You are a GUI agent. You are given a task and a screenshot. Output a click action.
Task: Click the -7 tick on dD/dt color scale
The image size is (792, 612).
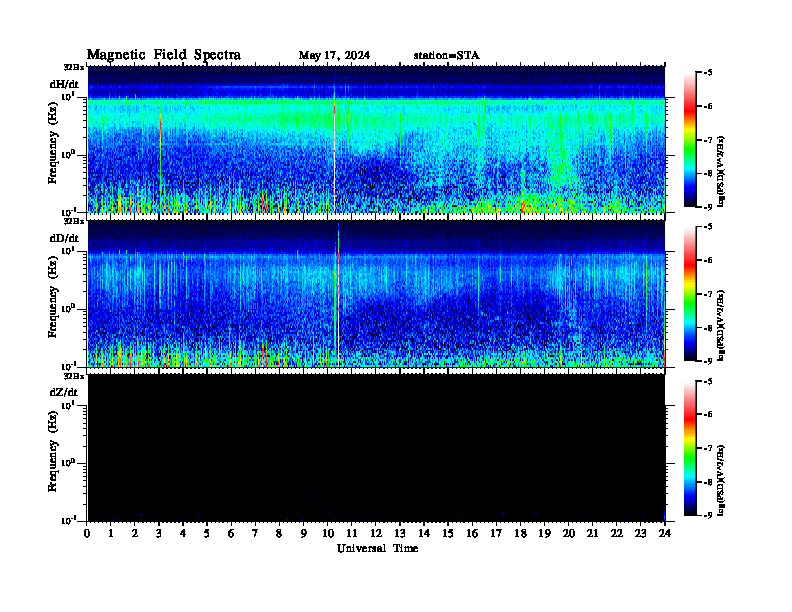click(x=708, y=294)
